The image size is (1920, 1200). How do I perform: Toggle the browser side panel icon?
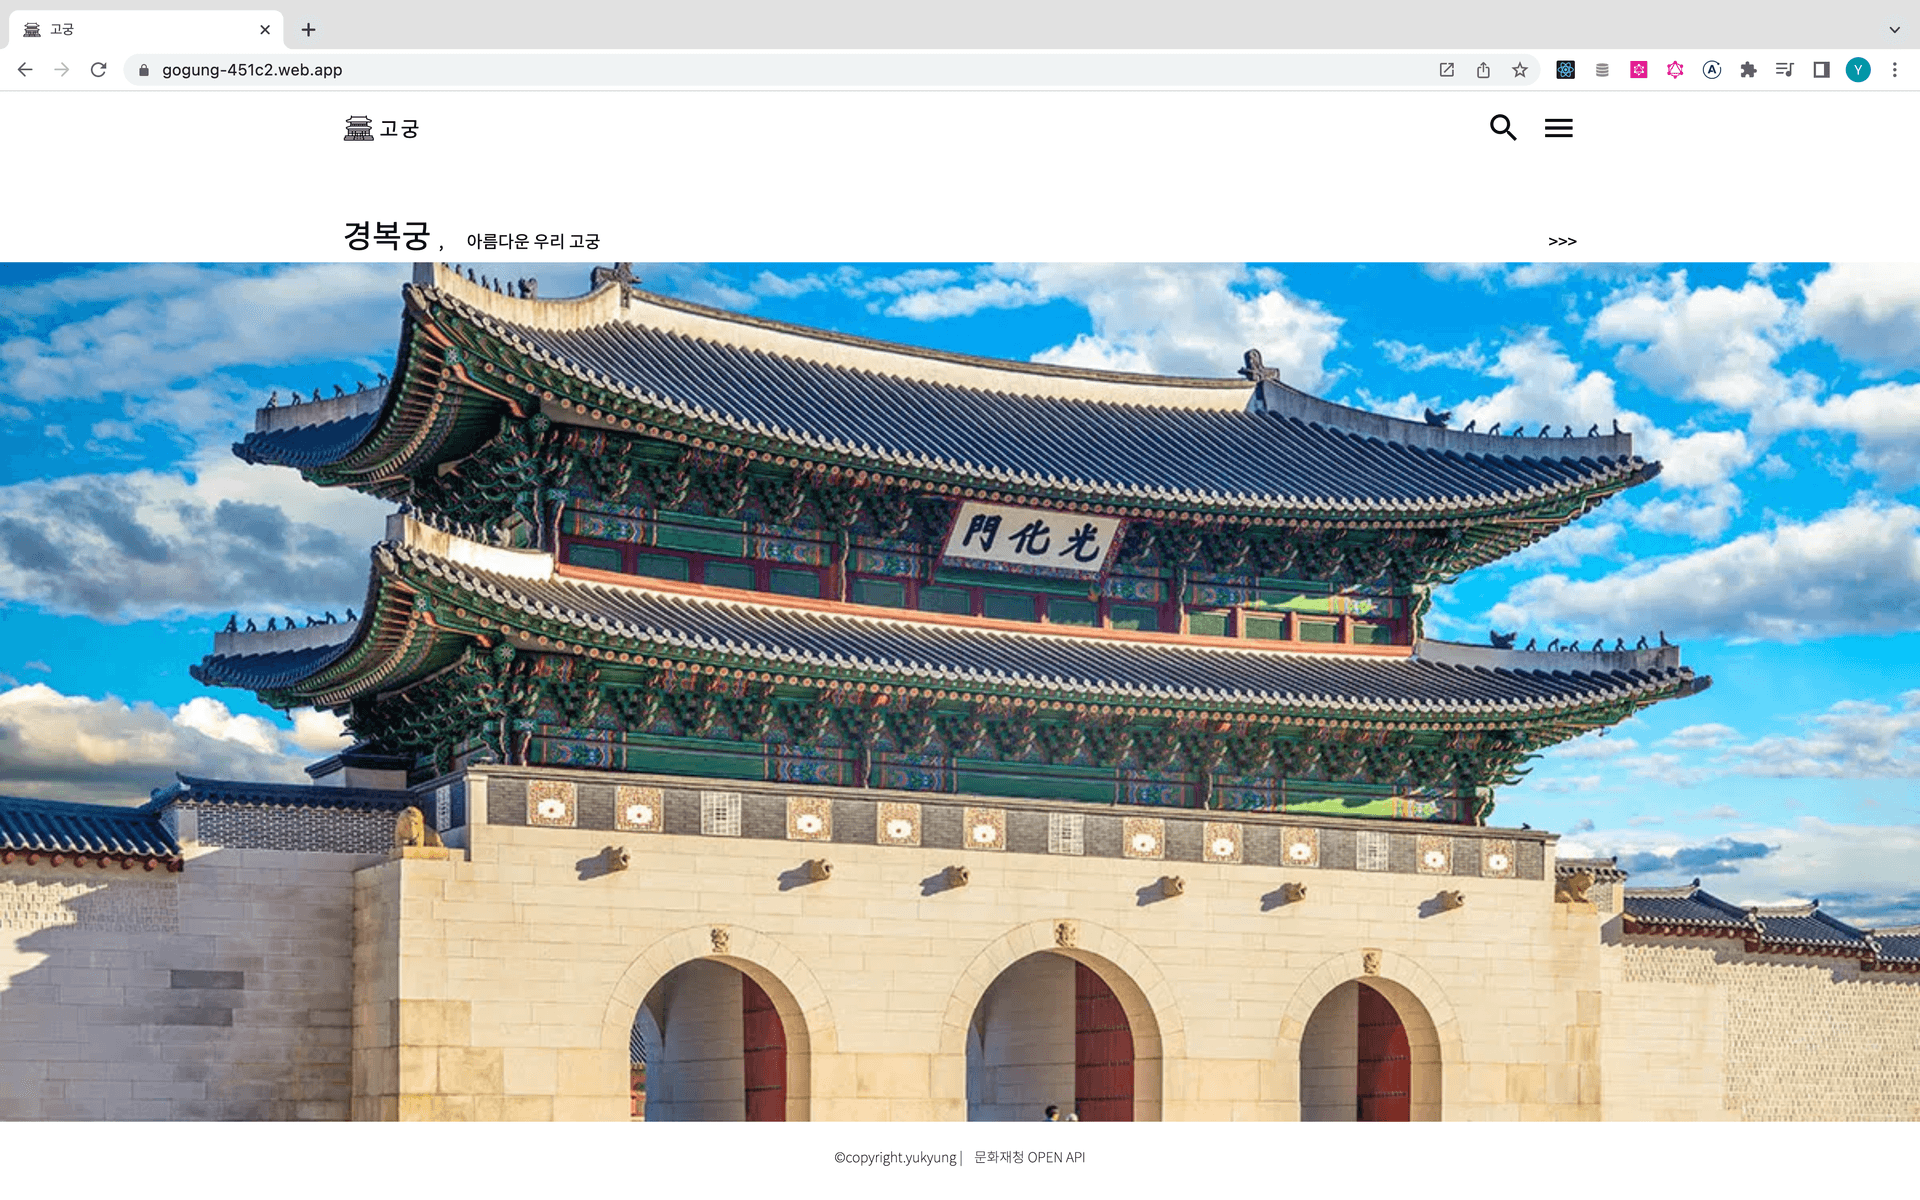click(x=1821, y=70)
